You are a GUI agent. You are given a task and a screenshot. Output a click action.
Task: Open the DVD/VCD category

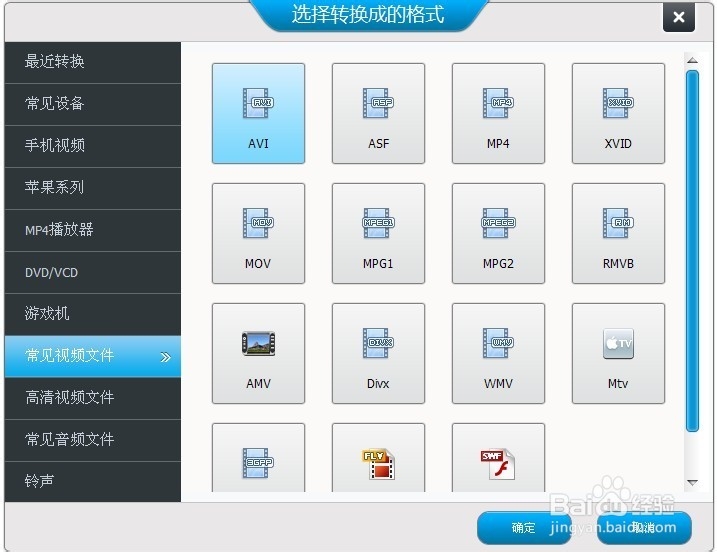click(x=93, y=272)
